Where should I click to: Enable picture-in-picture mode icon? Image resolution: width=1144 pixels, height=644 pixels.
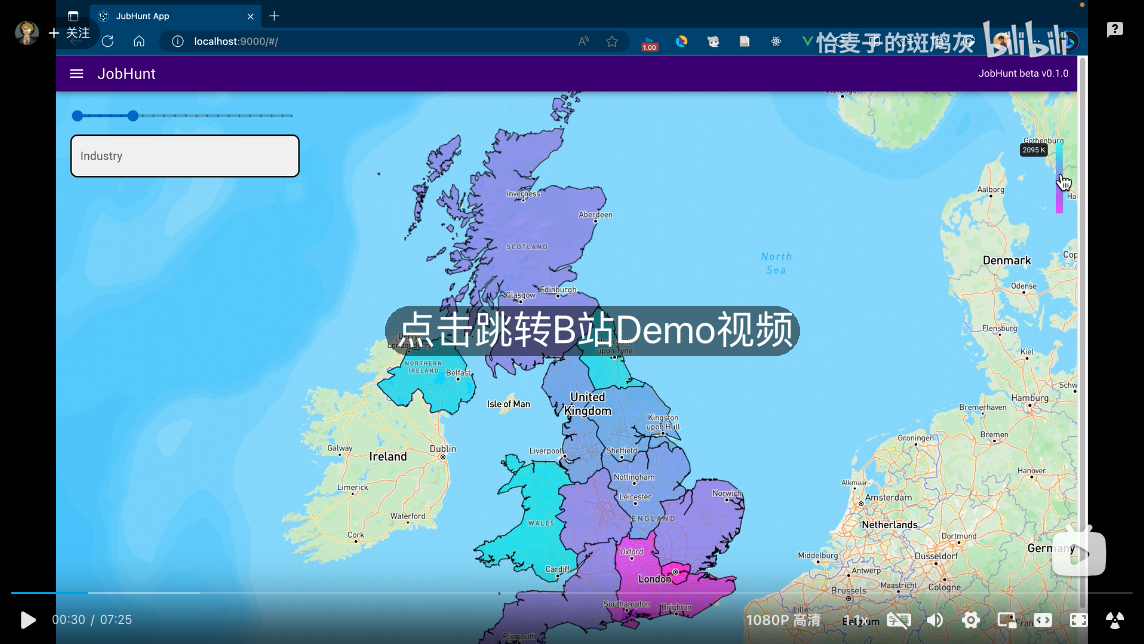click(x=1007, y=620)
